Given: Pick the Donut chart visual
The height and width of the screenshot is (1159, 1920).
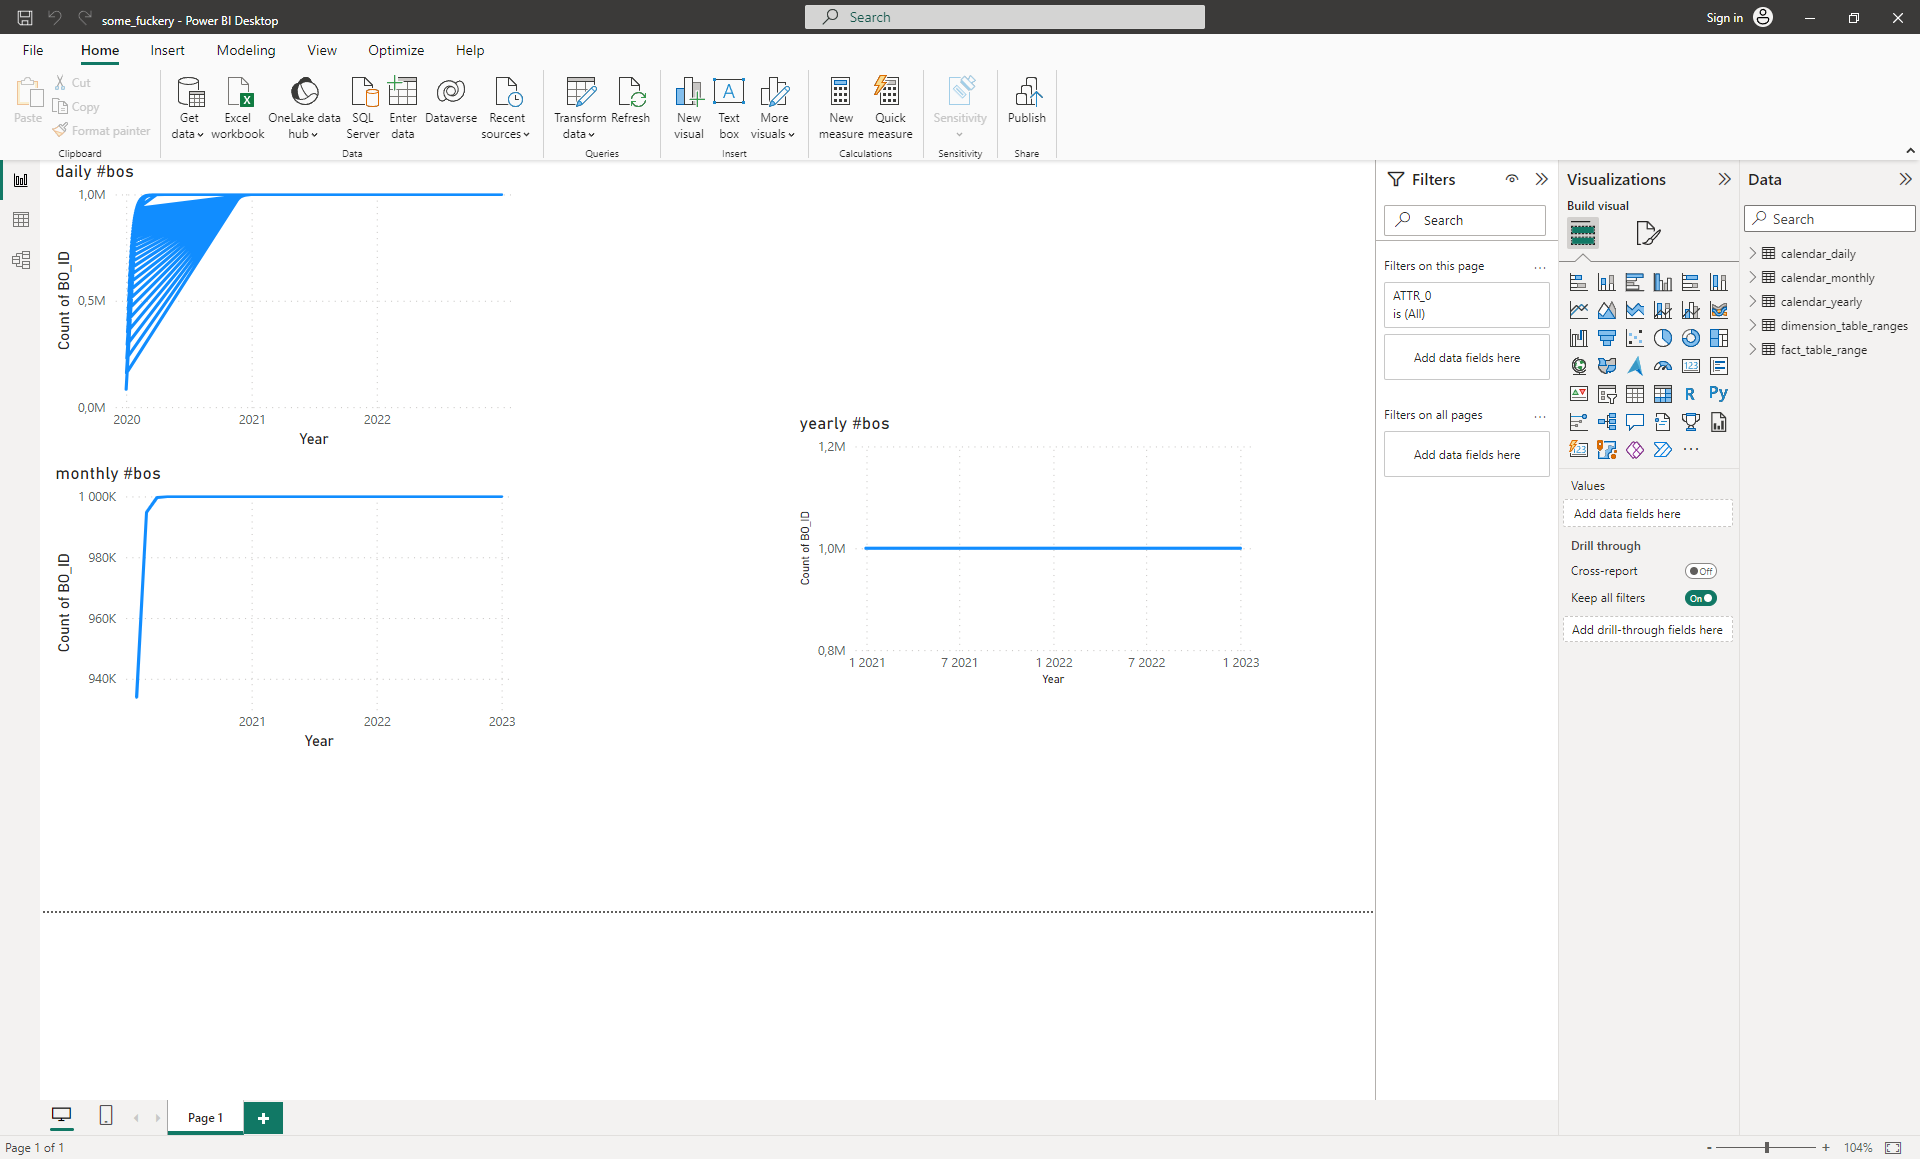Looking at the screenshot, I should pyautogui.click(x=1690, y=338).
